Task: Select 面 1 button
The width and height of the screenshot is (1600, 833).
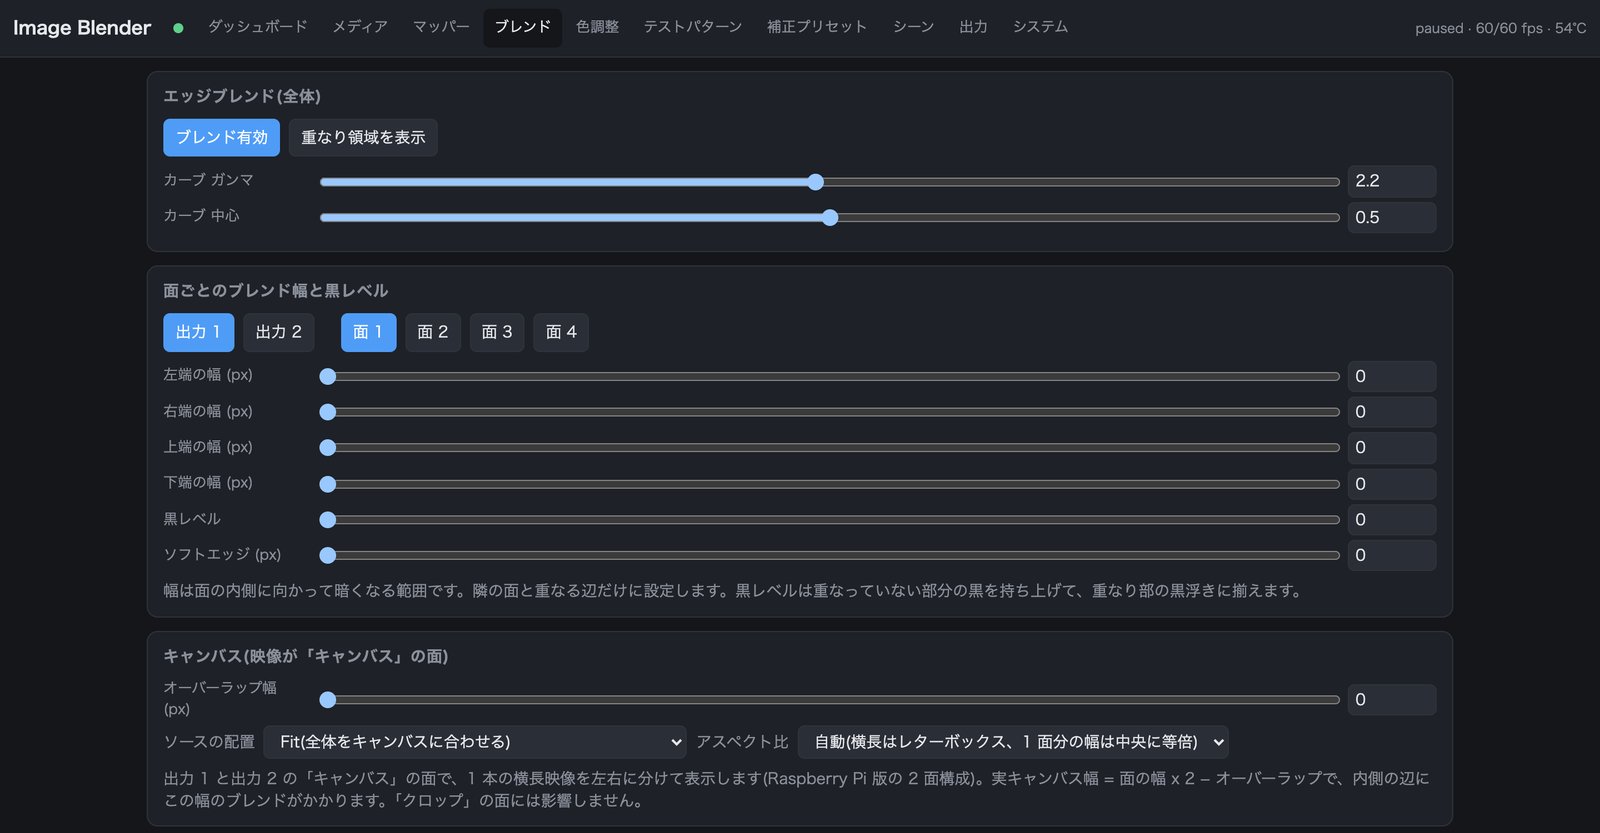Action: click(x=368, y=332)
